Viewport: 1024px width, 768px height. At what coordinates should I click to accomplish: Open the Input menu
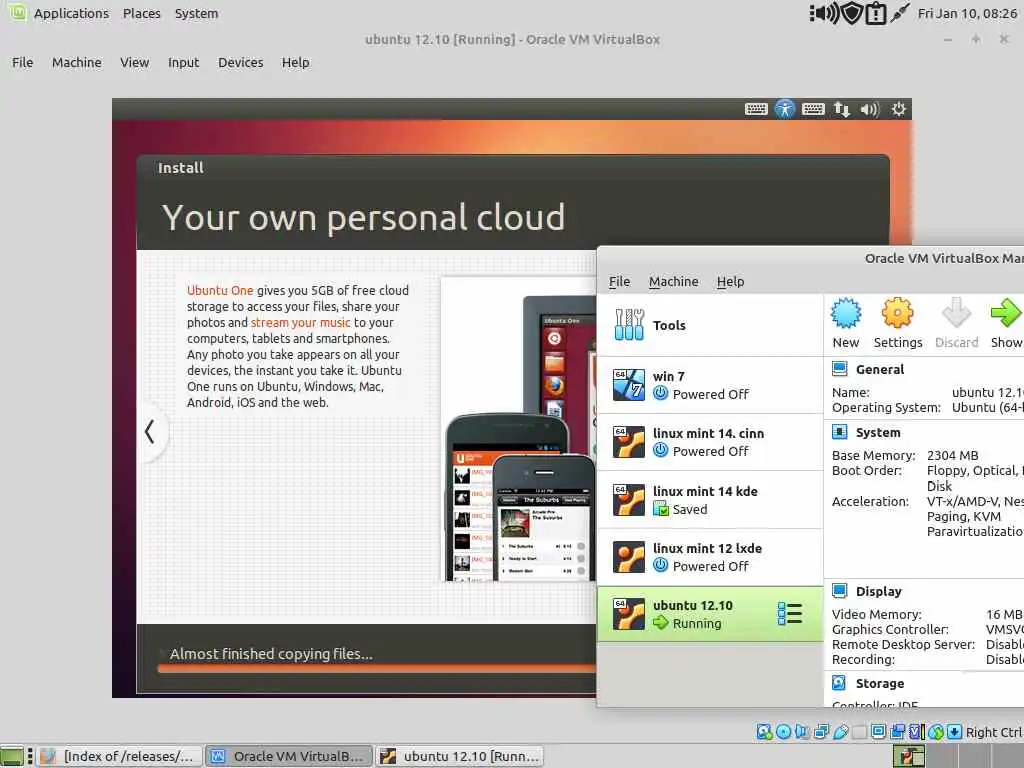[x=183, y=63]
